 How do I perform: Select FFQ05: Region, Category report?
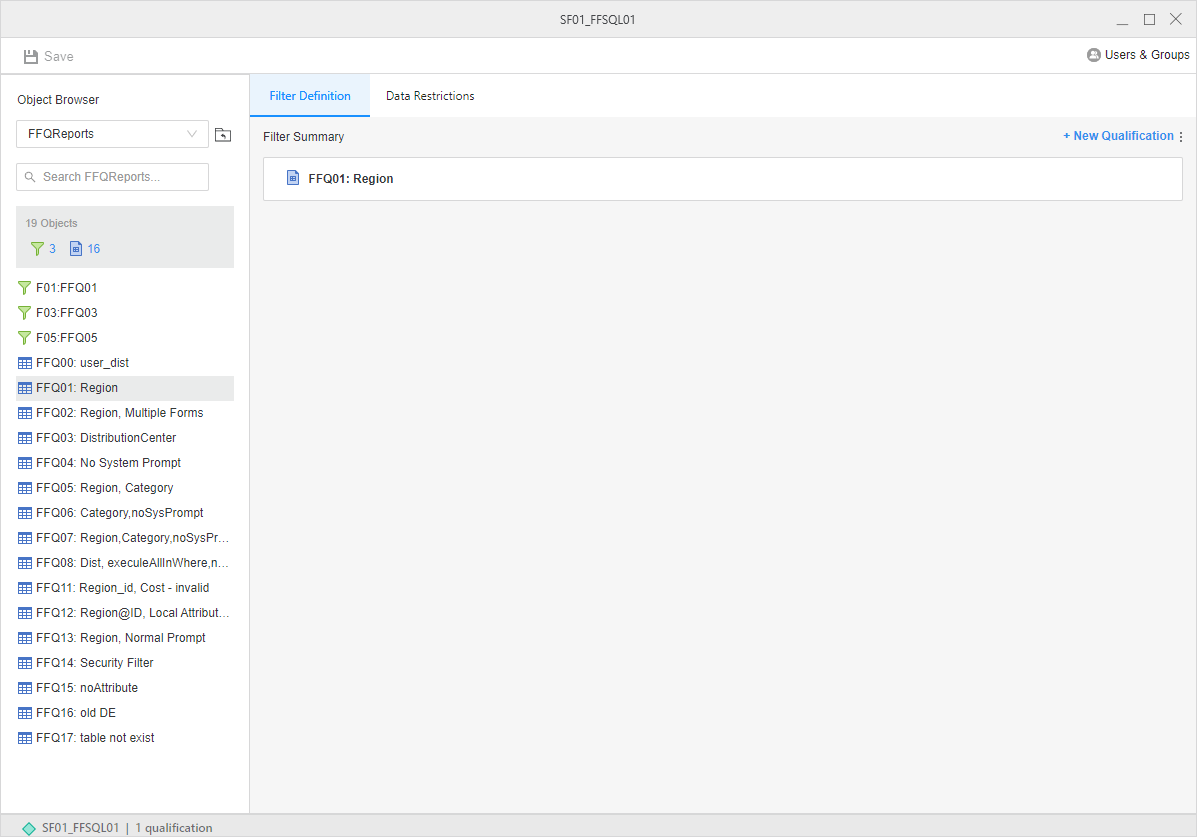click(x=104, y=488)
